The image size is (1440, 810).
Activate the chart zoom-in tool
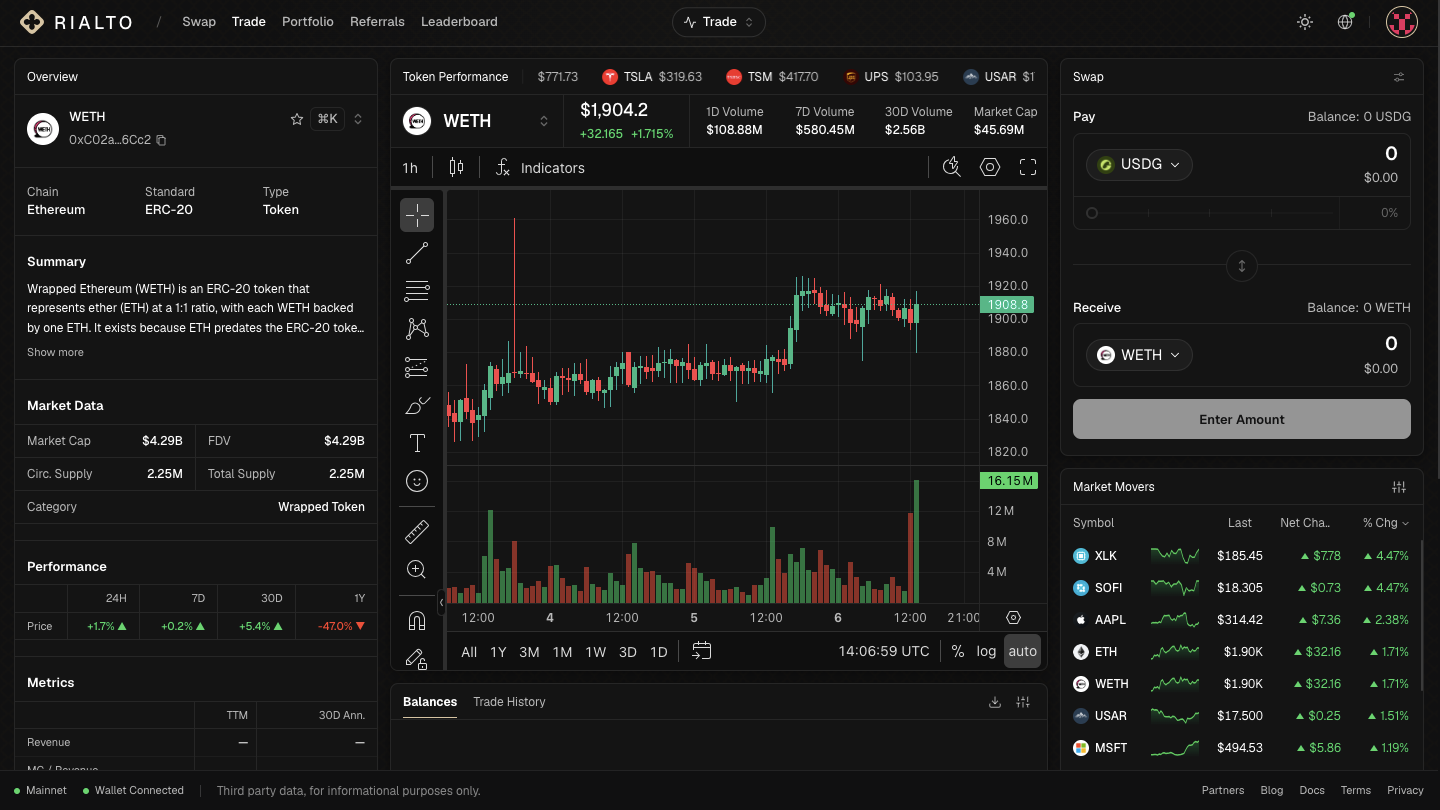click(x=417, y=569)
